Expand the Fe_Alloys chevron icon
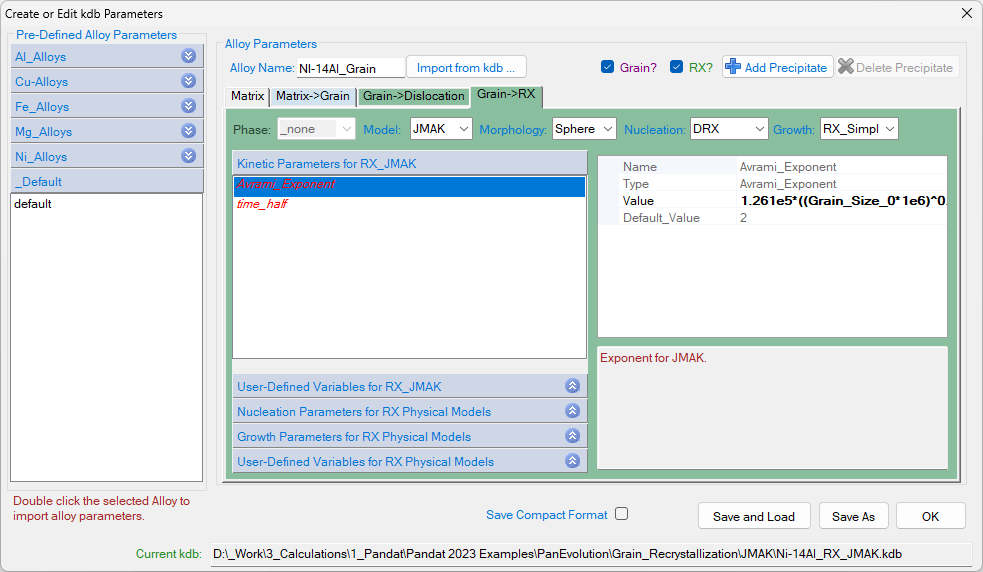The height and width of the screenshot is (572, 983). (x=188, y=106)
